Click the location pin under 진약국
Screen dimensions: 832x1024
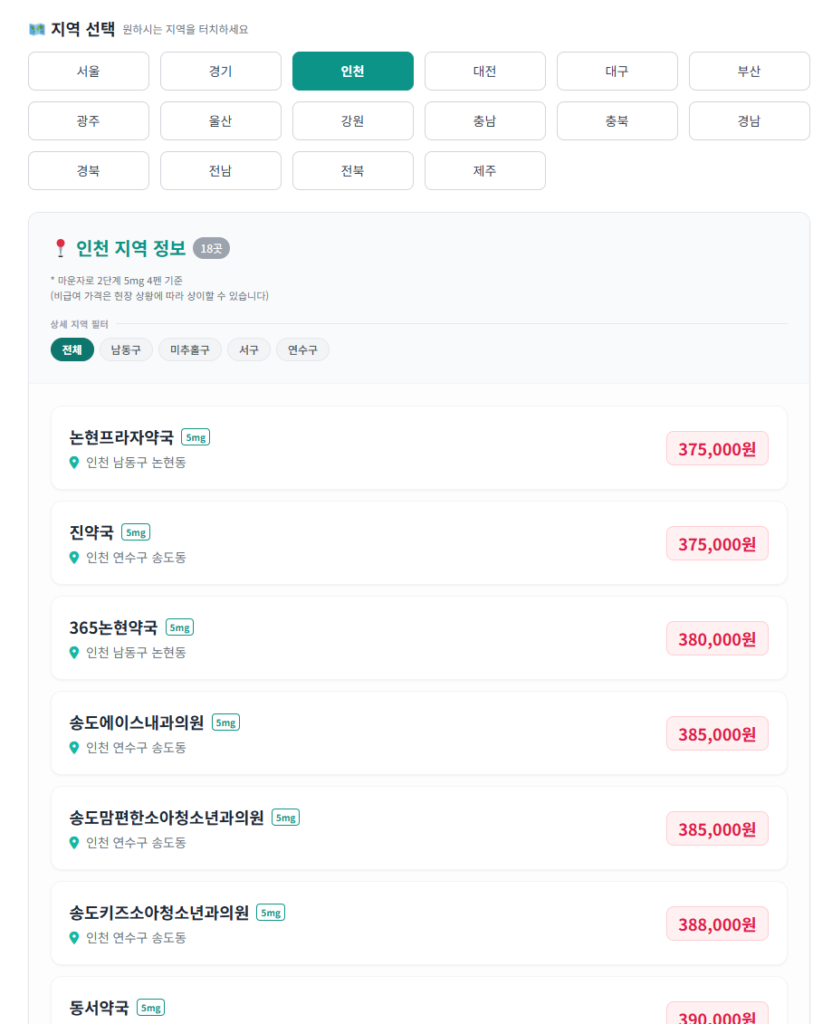(74, 557)
